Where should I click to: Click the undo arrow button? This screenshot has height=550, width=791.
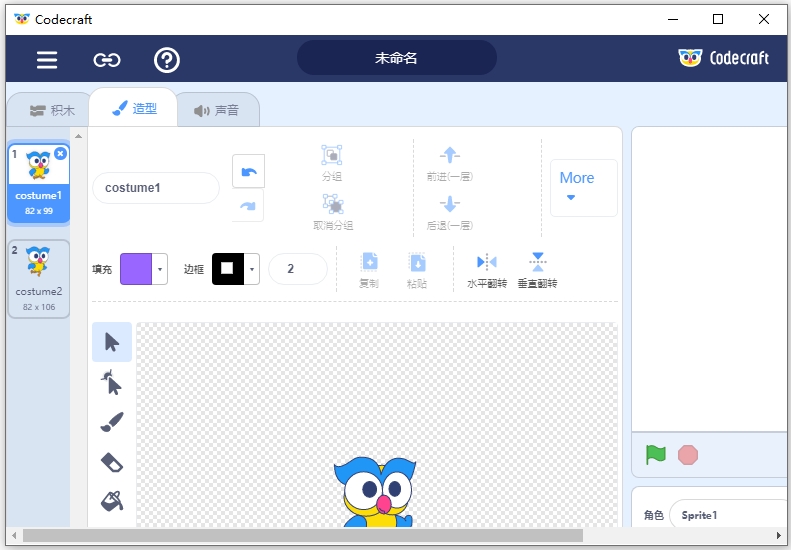coord(248,171)
